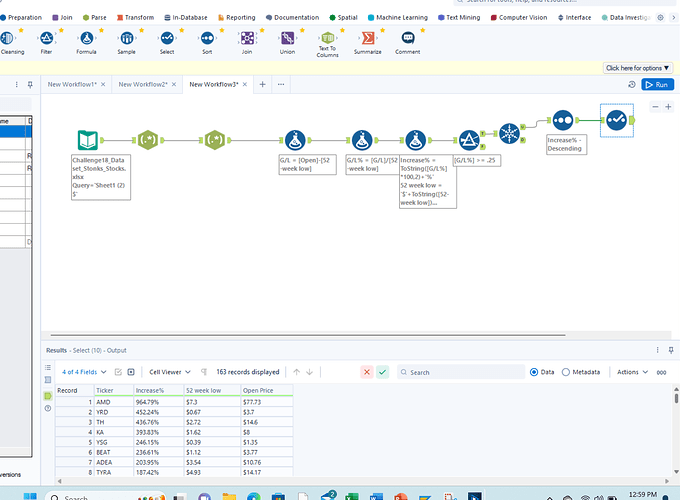Screen dimensions: 680x500
Task: Open the Transform tool category
Action: tap(135, 18)
